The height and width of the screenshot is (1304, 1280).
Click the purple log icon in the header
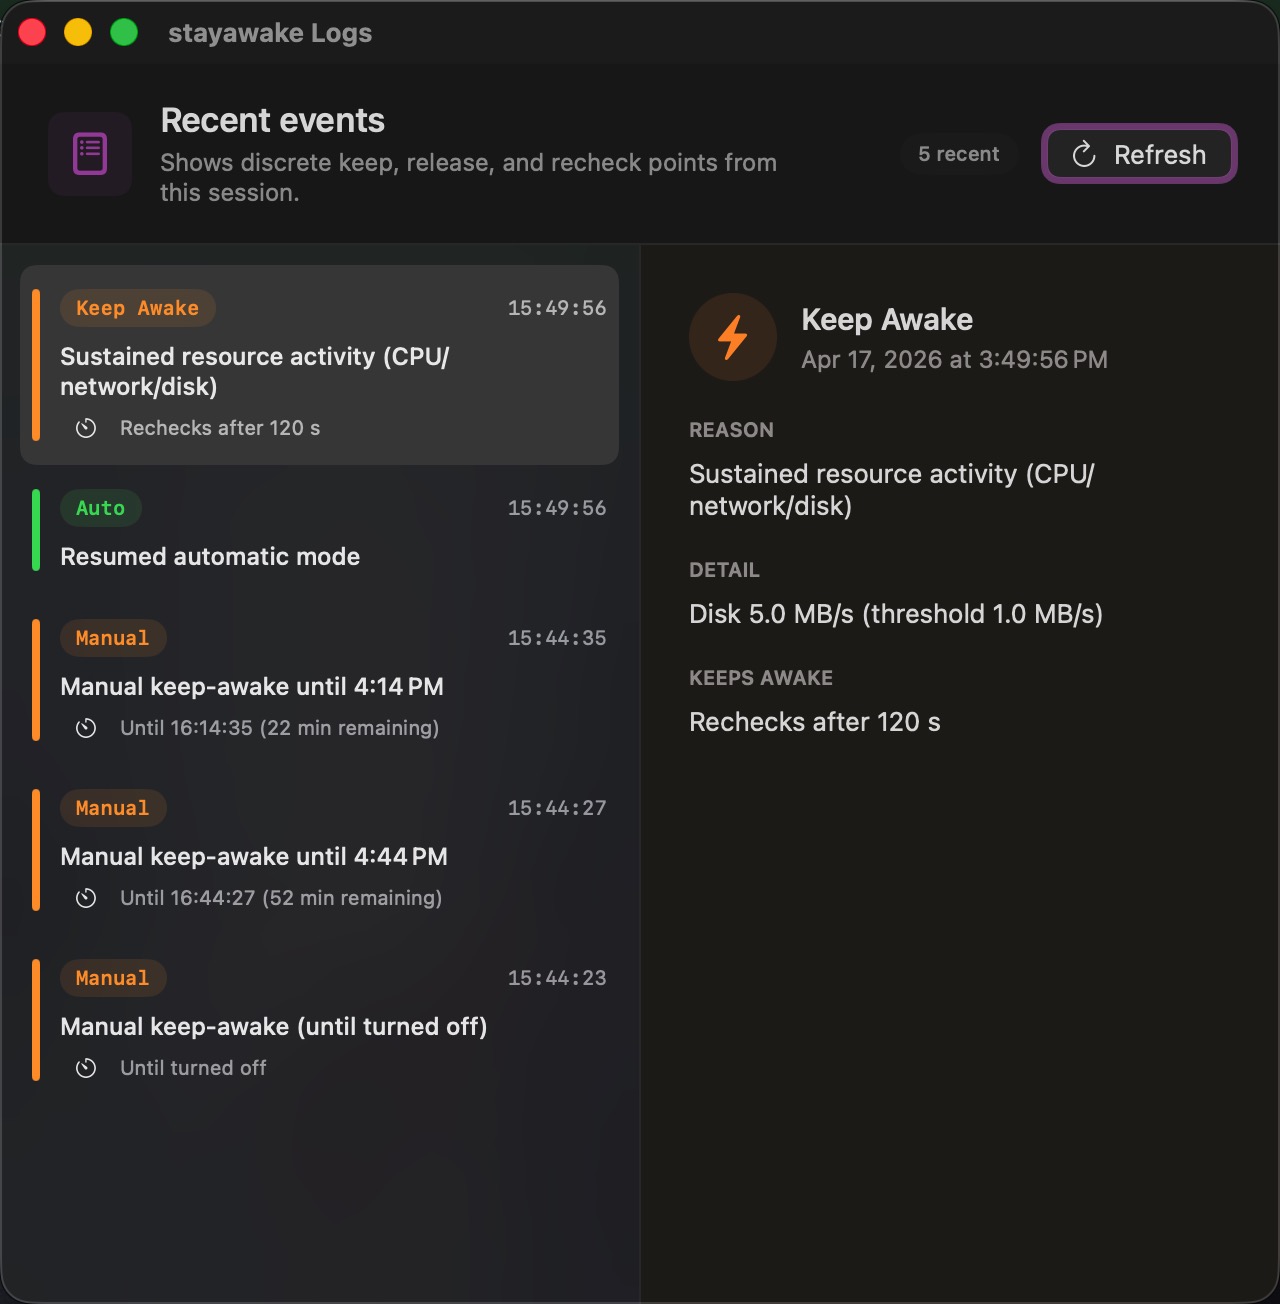[89, 153]
